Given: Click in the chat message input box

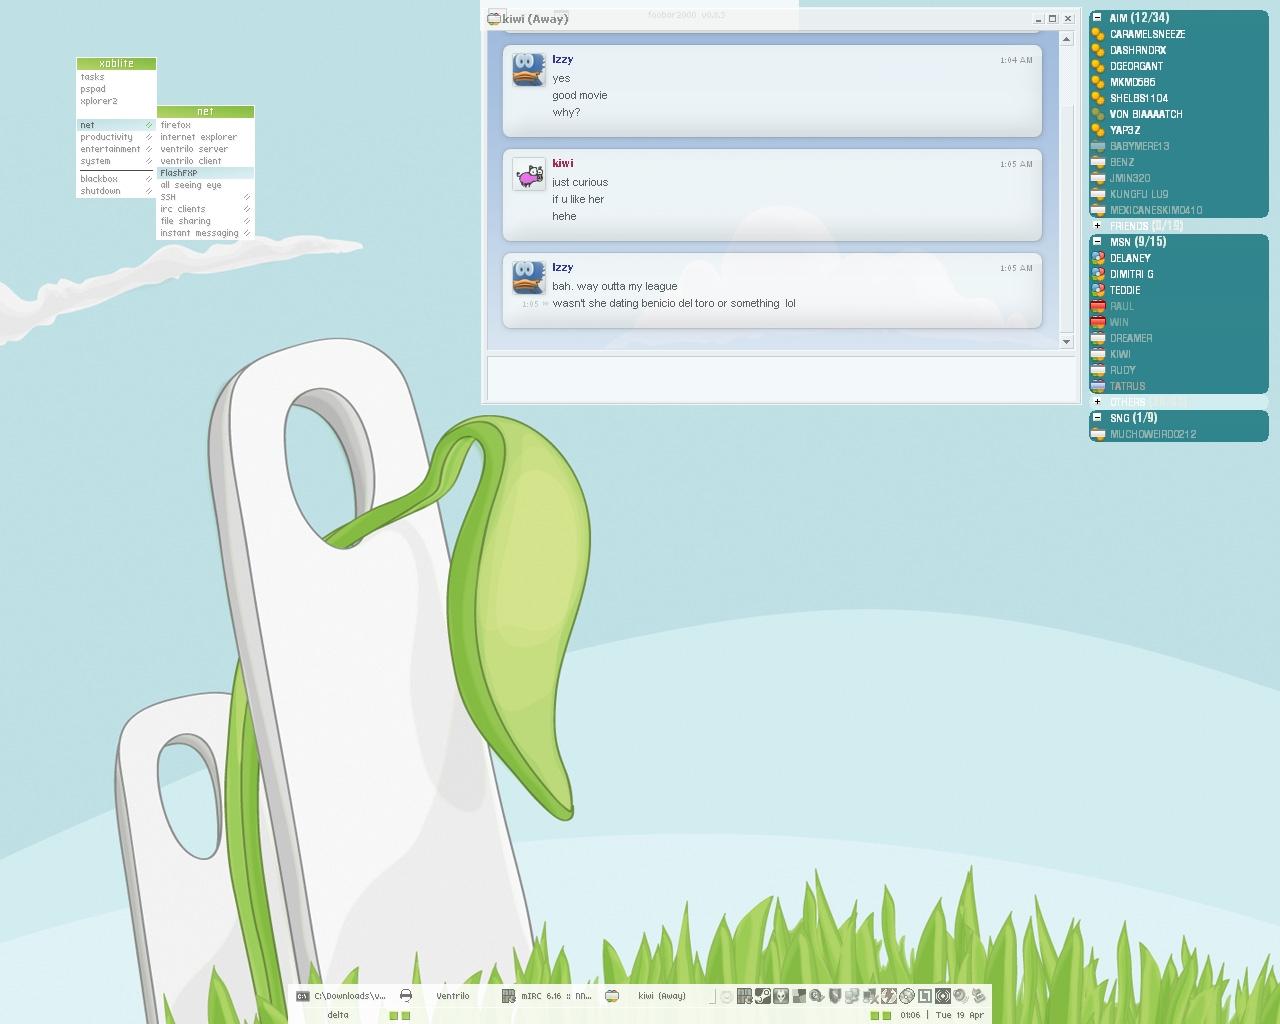Looking at the screenshot, I should pos(781,377).
